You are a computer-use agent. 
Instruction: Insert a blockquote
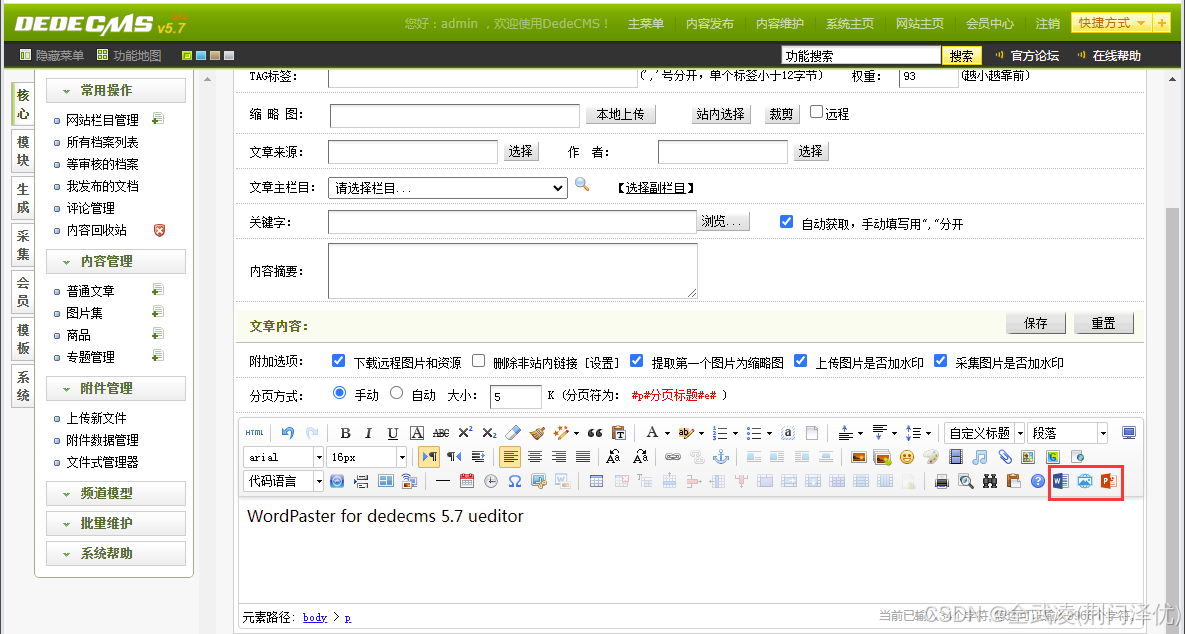[x=595, y=433]
